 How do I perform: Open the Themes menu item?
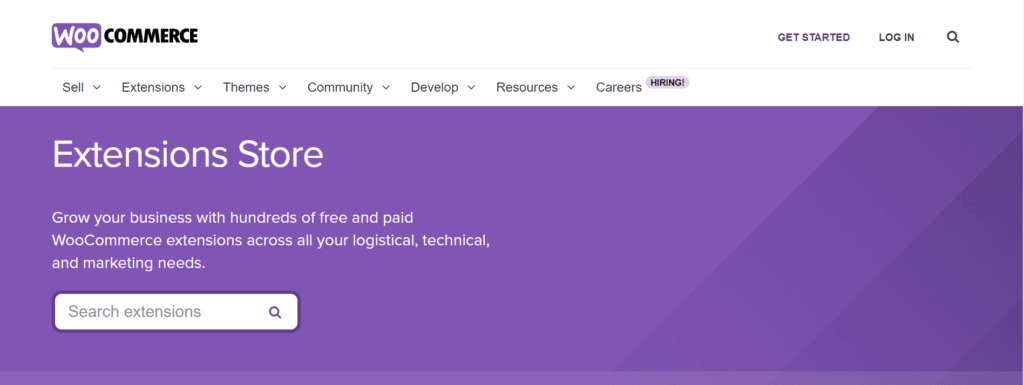(246, 87)
